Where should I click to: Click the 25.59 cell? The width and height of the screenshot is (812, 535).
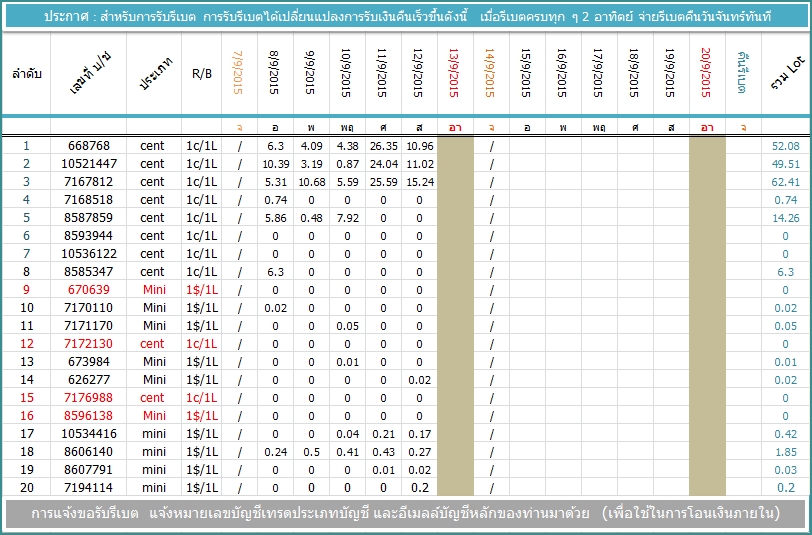tap(383, 182)
